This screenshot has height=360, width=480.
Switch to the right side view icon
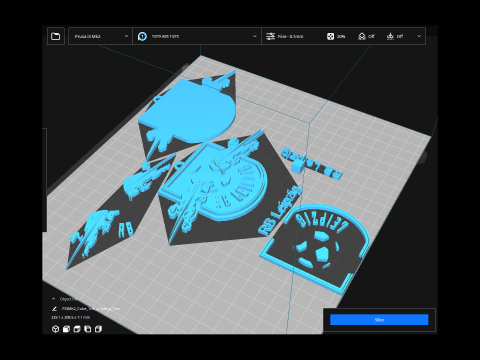98,329
